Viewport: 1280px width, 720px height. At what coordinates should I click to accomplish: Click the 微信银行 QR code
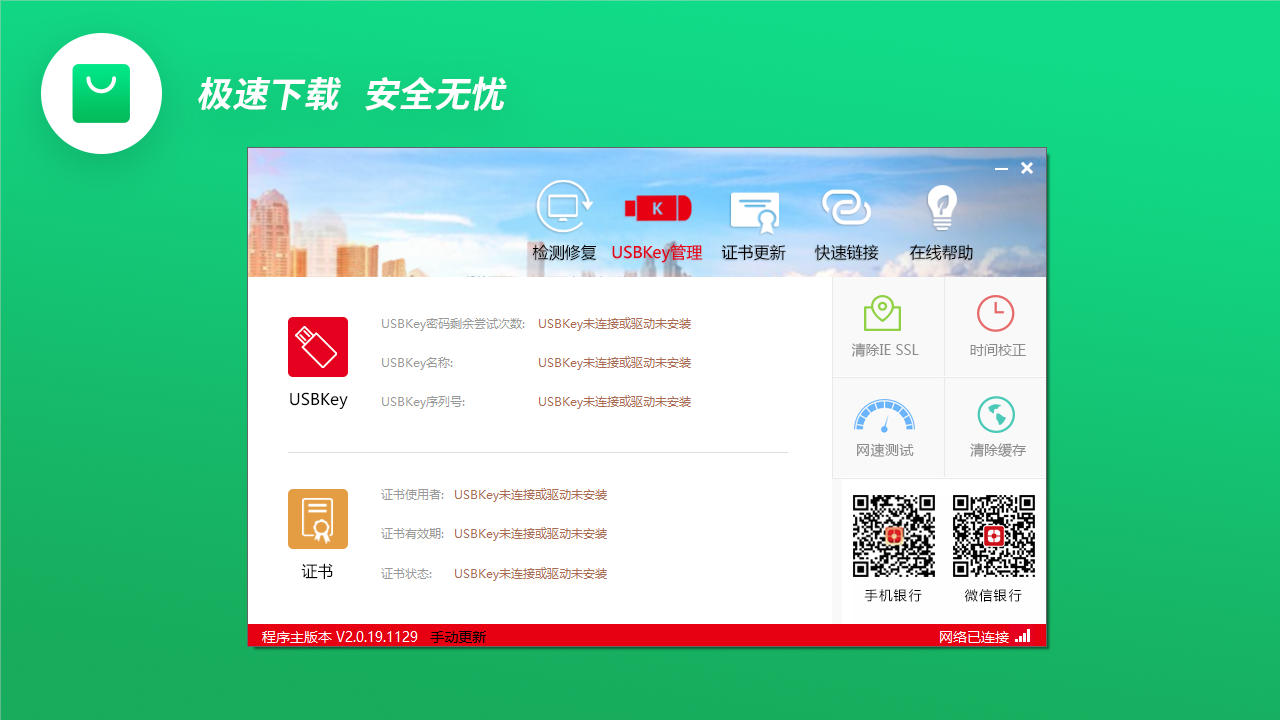[x=993, y=535]
